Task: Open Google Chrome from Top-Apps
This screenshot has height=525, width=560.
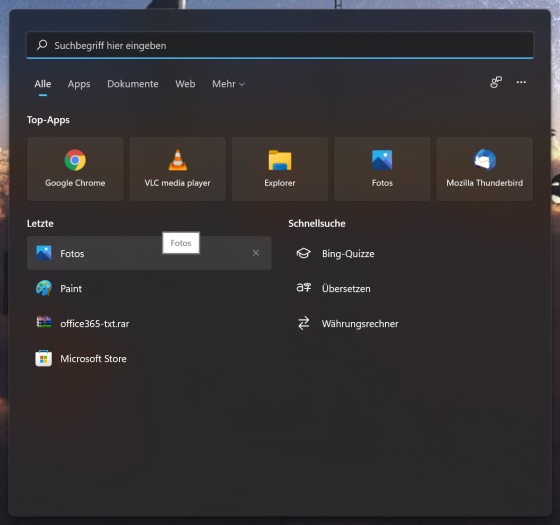Action: point(75,169)
